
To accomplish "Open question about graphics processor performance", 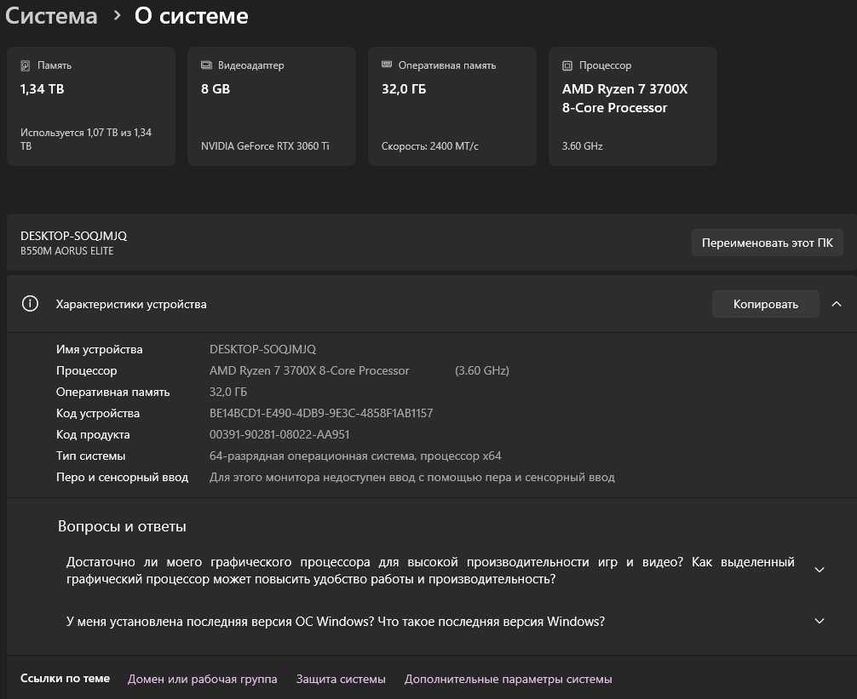I will (430, 570).
